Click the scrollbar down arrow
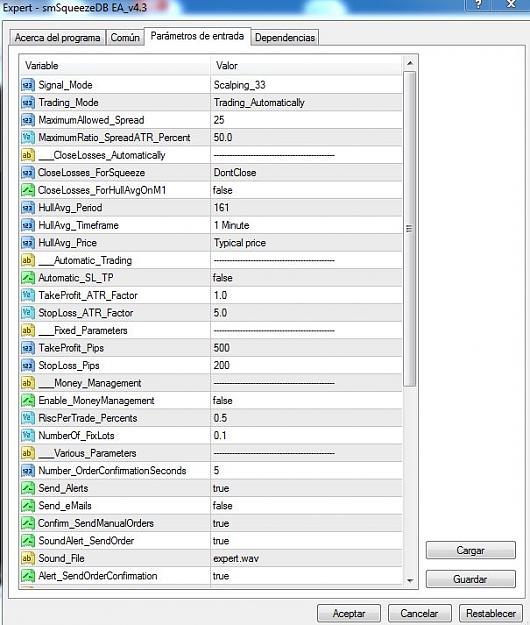This screenshot has width=530, height=625. click(410, 581)
